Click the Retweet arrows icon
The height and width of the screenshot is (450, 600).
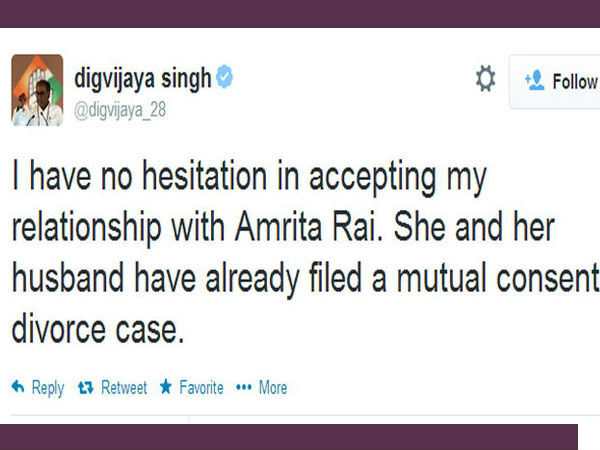[86, 387]
